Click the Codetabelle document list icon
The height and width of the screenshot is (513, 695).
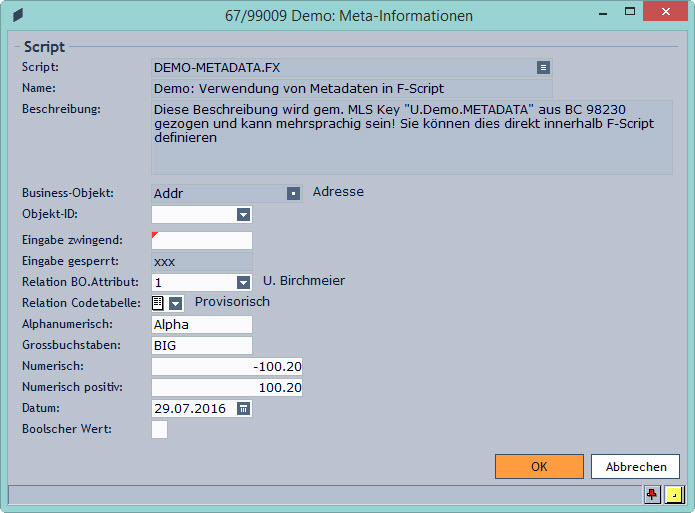[158, 303]
